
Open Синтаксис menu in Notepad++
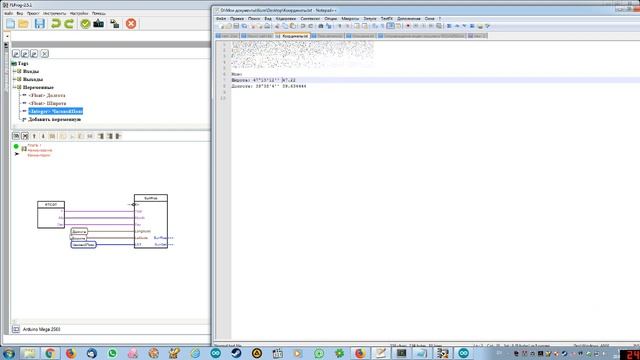pos(310,19)
